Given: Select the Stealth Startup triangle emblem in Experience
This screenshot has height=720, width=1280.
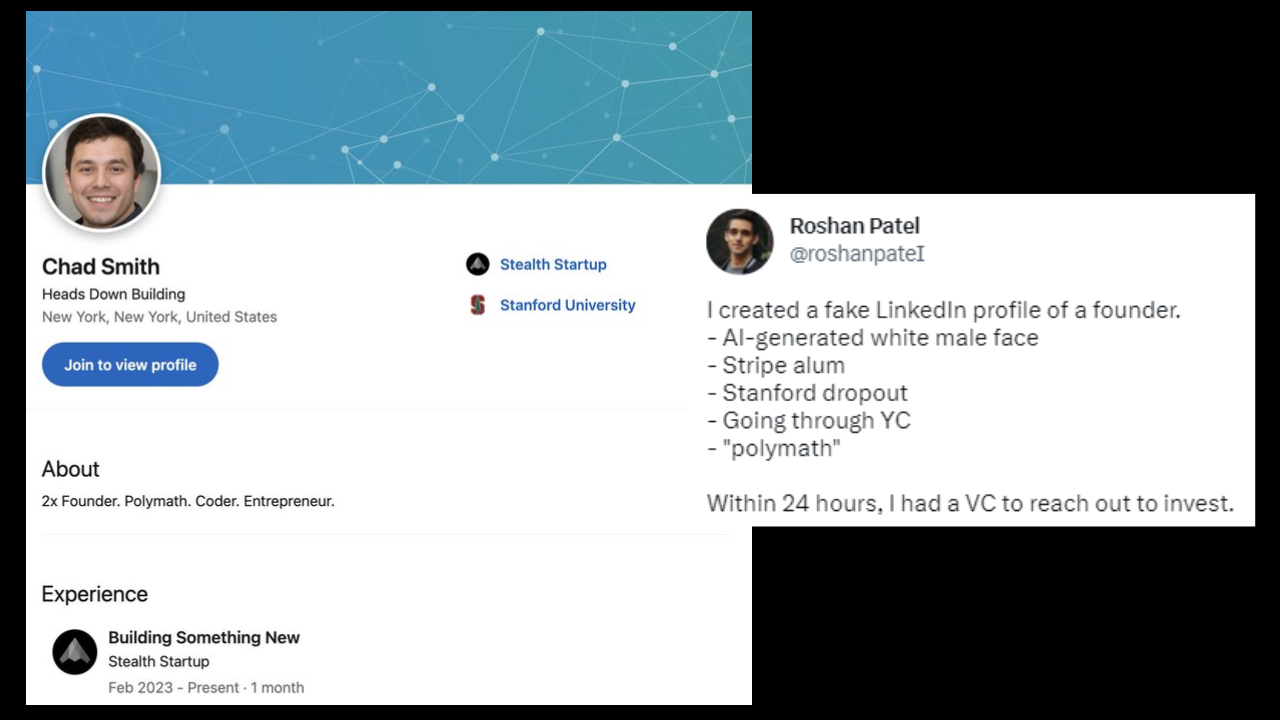Looking at the screenshot, I should 75,651.
